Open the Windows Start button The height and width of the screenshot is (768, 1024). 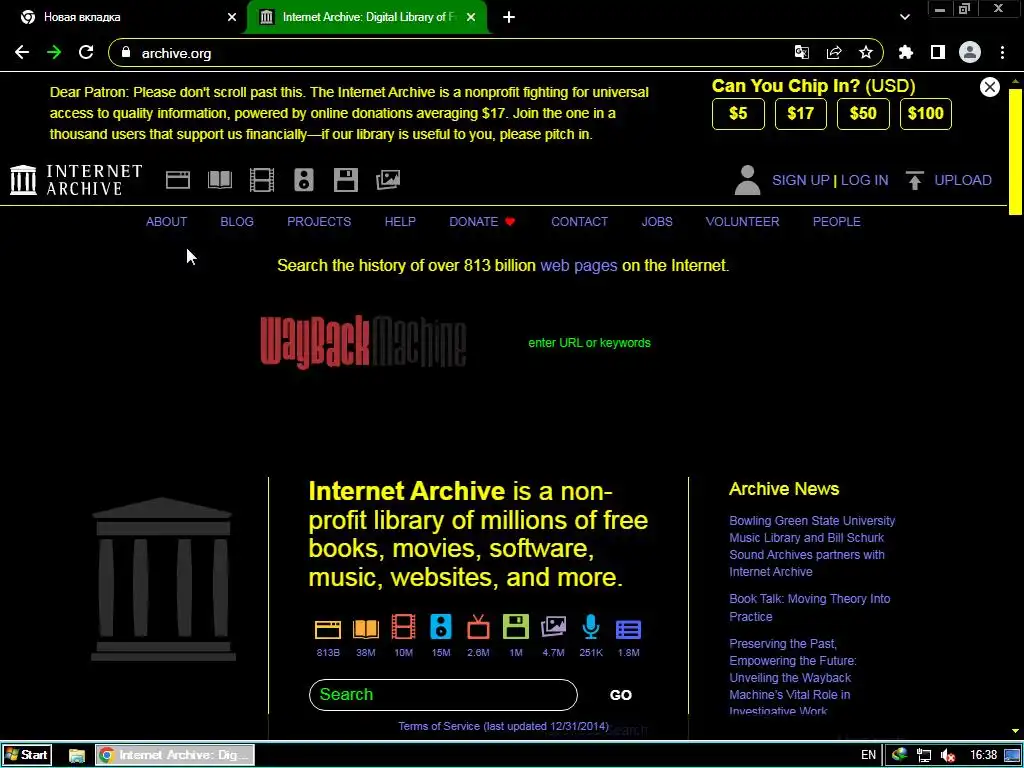coord(27,755)
